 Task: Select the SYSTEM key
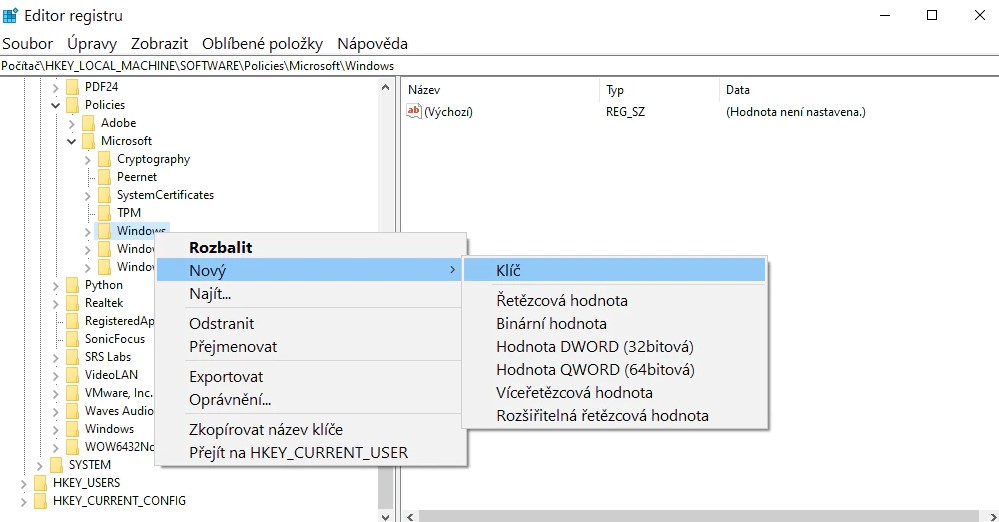[x=89, y=465]
